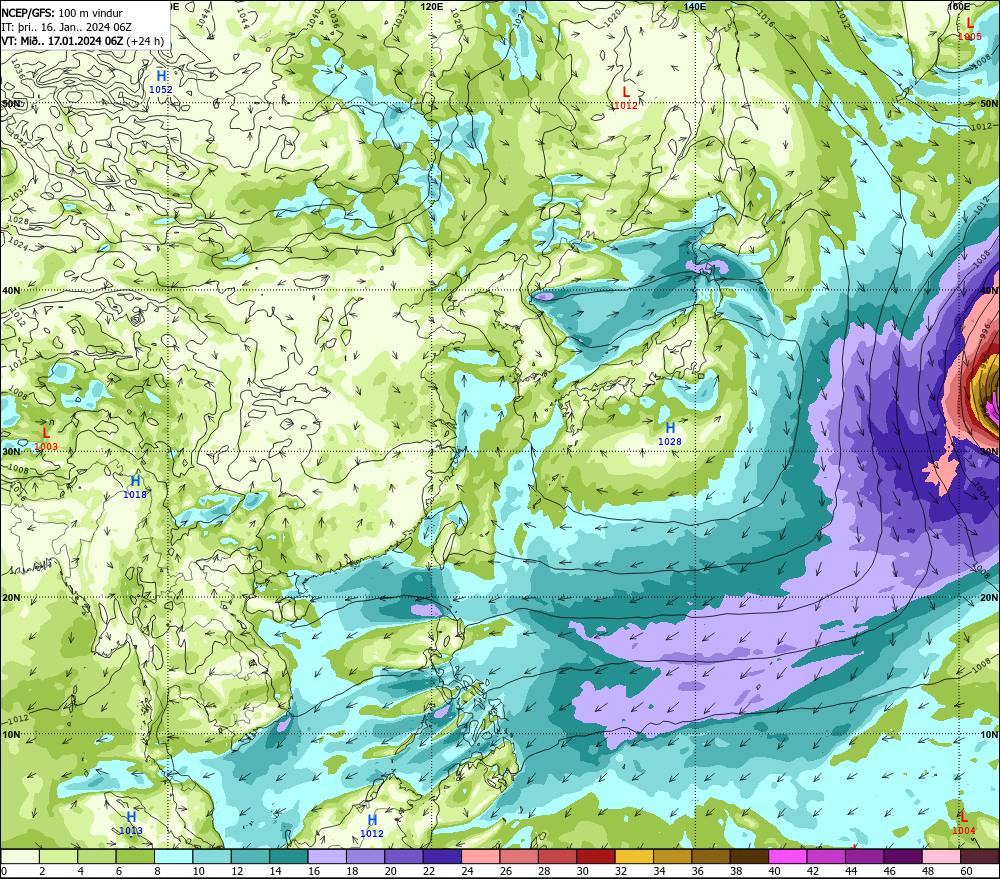Select the golden yellow 32–34 legend swatch
The image size is (1000, 879).
[634, 856]
